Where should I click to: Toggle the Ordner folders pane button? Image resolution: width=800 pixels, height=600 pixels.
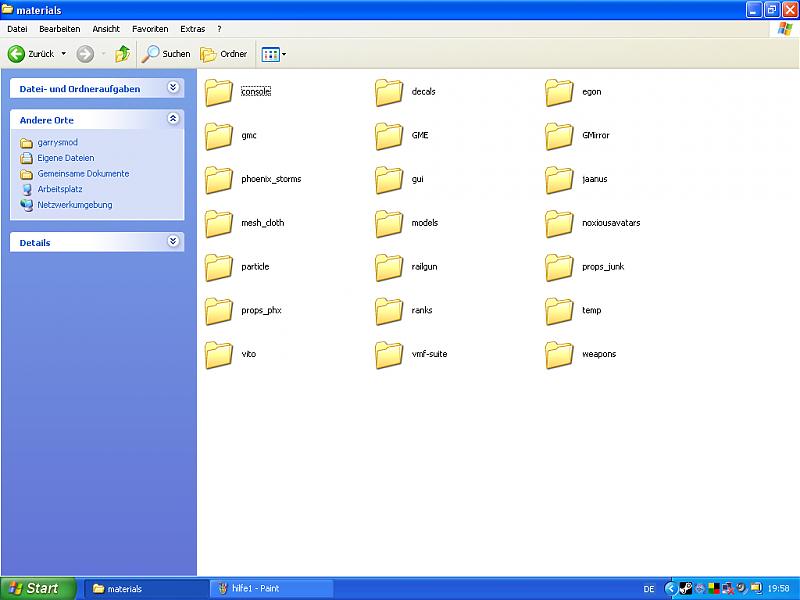[x=224, y=54]
